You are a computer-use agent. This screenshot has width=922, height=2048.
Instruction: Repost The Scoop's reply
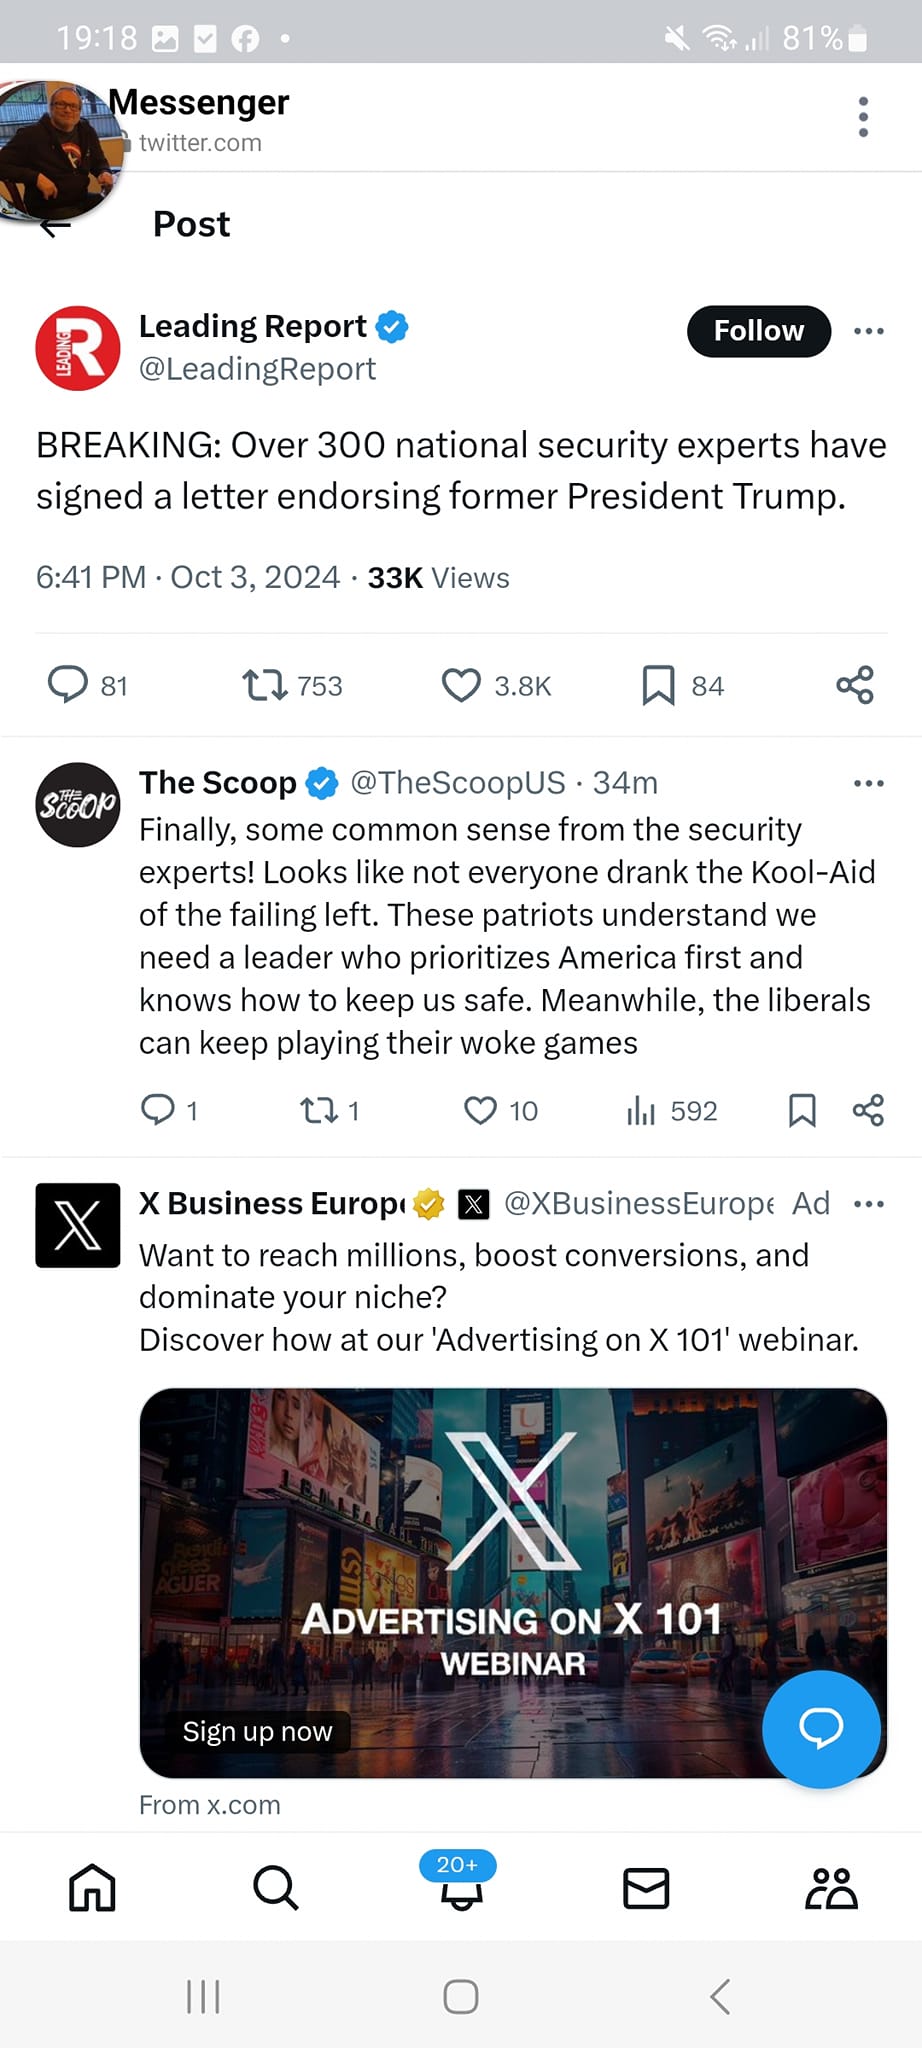319,1110
